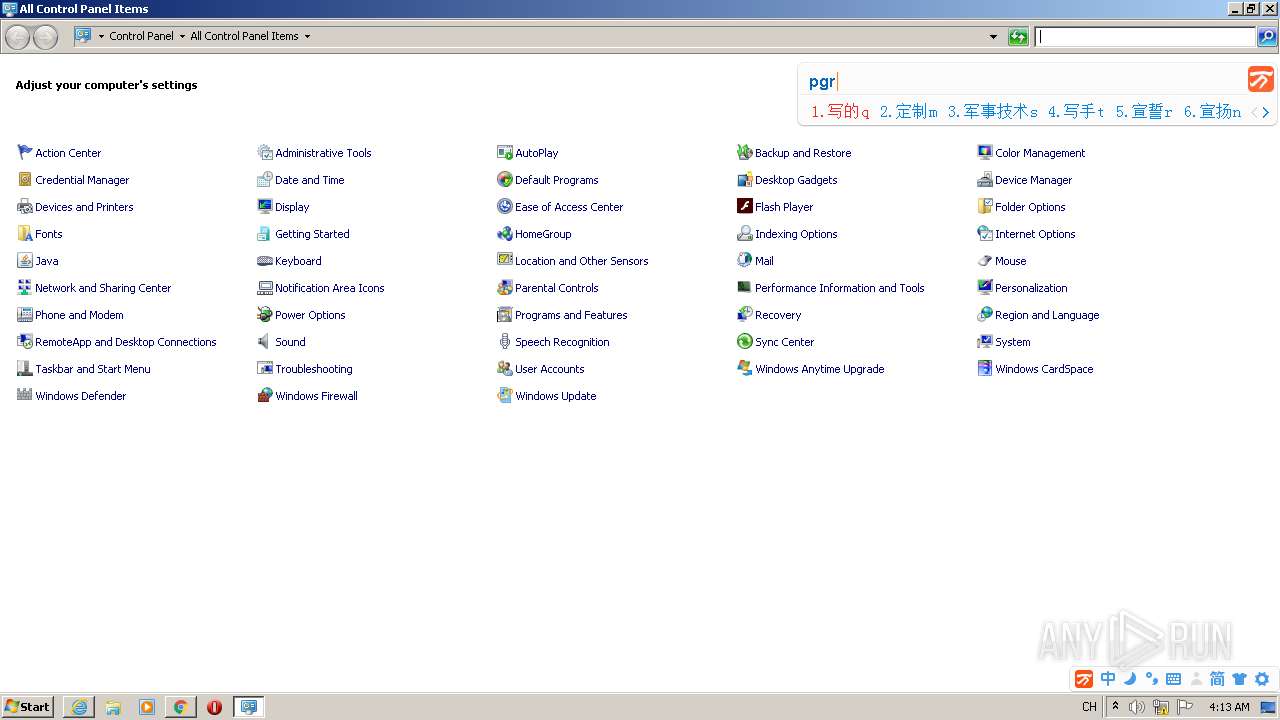The image size is (1280, 720).
Task: Open the Windows Update icon
Action: pos(505,395)
